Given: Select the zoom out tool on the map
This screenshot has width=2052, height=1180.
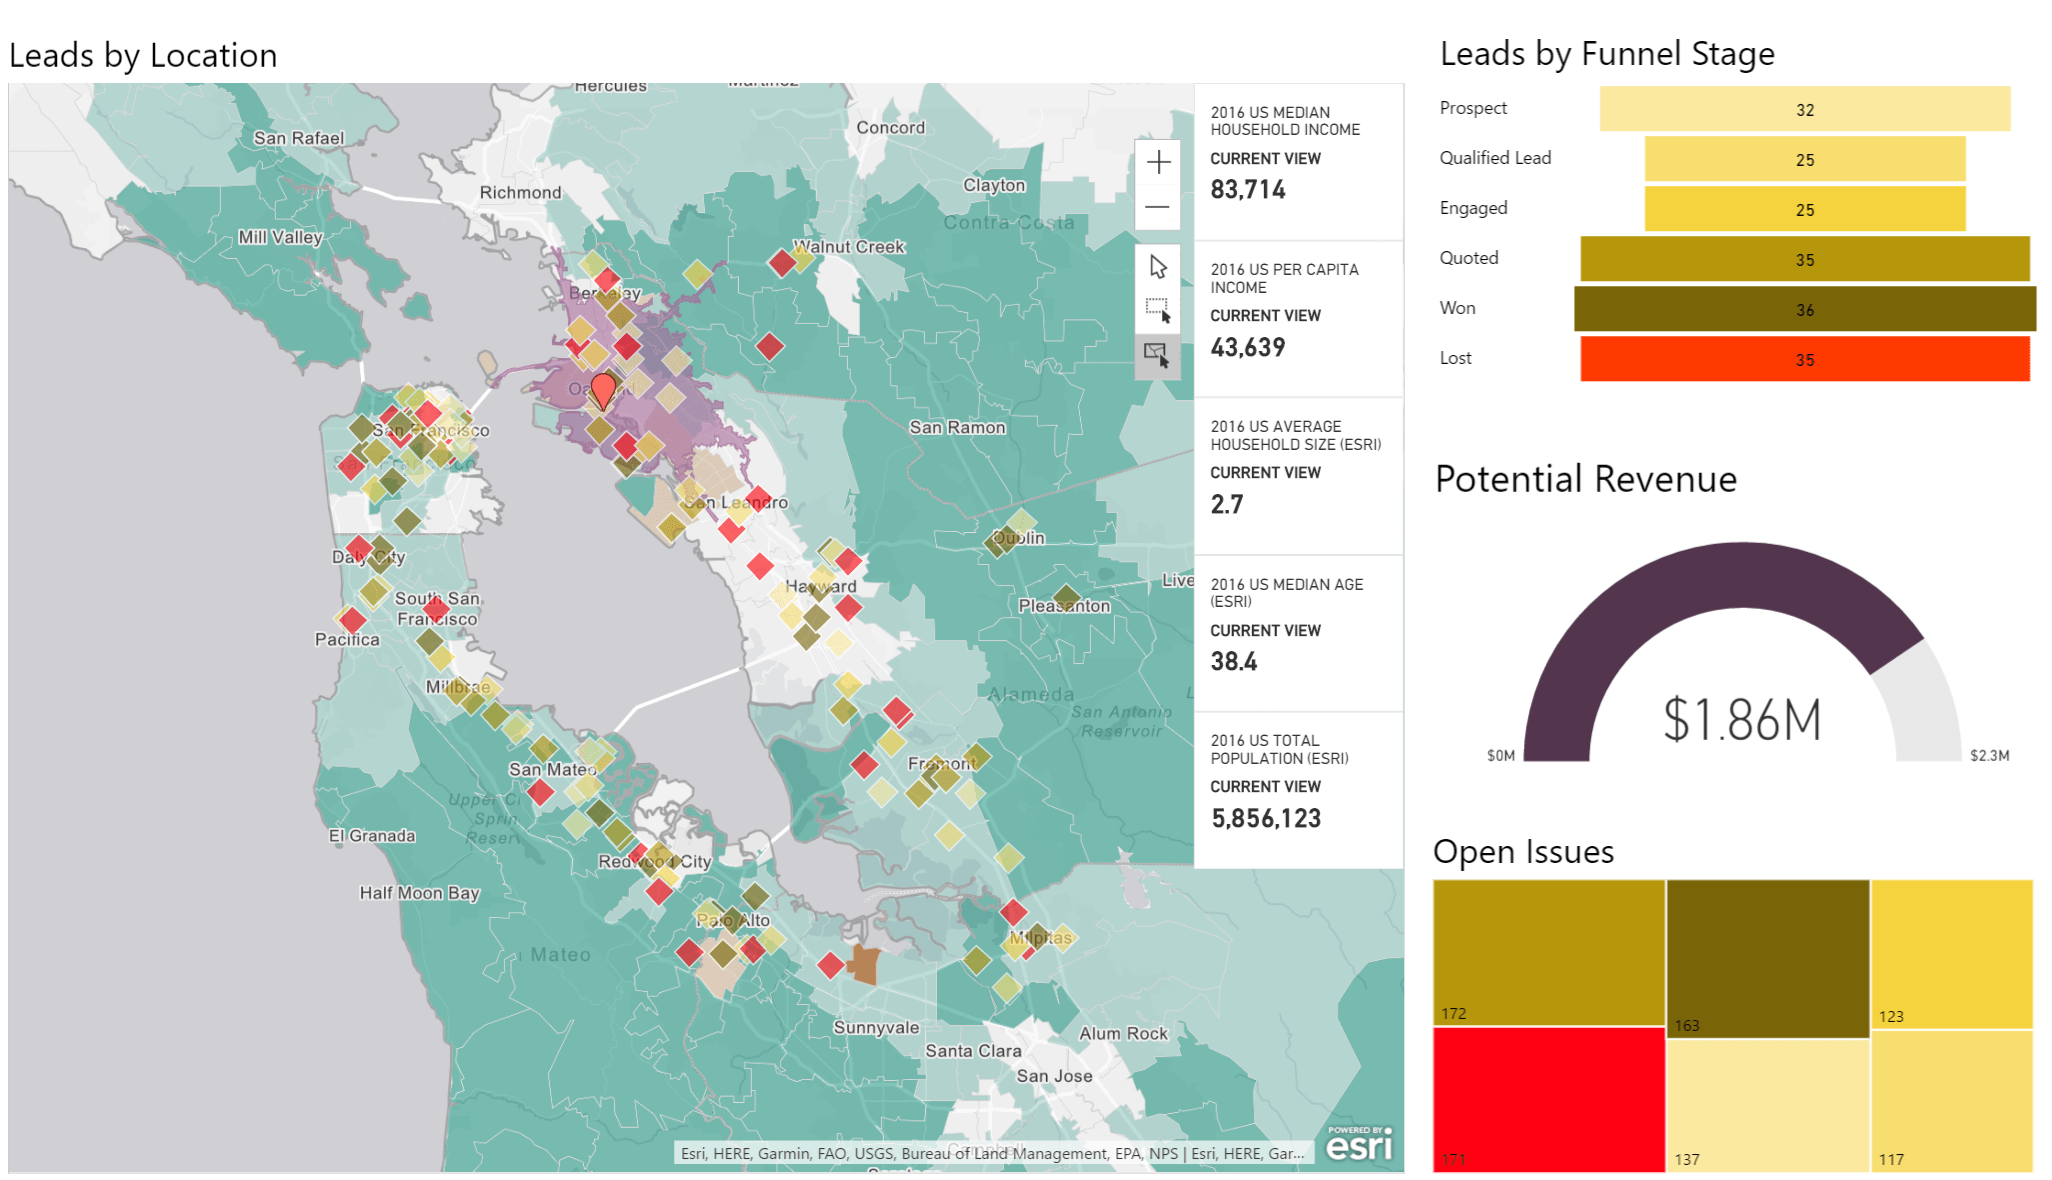Looking at the screenshot, I should pyautogui.click(x=1157, y=205).
